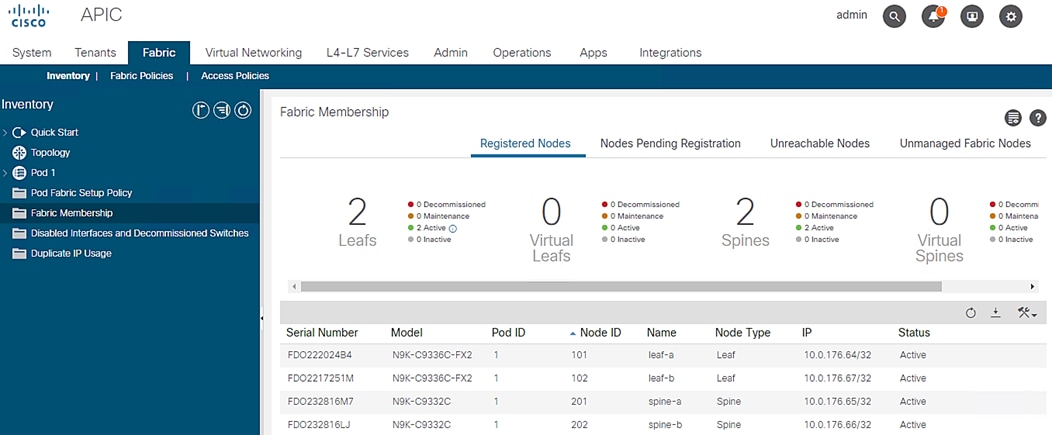1052x435 pixels.
Task: Click the horizontal scrollbar under node summary
Action: [620, 286]
